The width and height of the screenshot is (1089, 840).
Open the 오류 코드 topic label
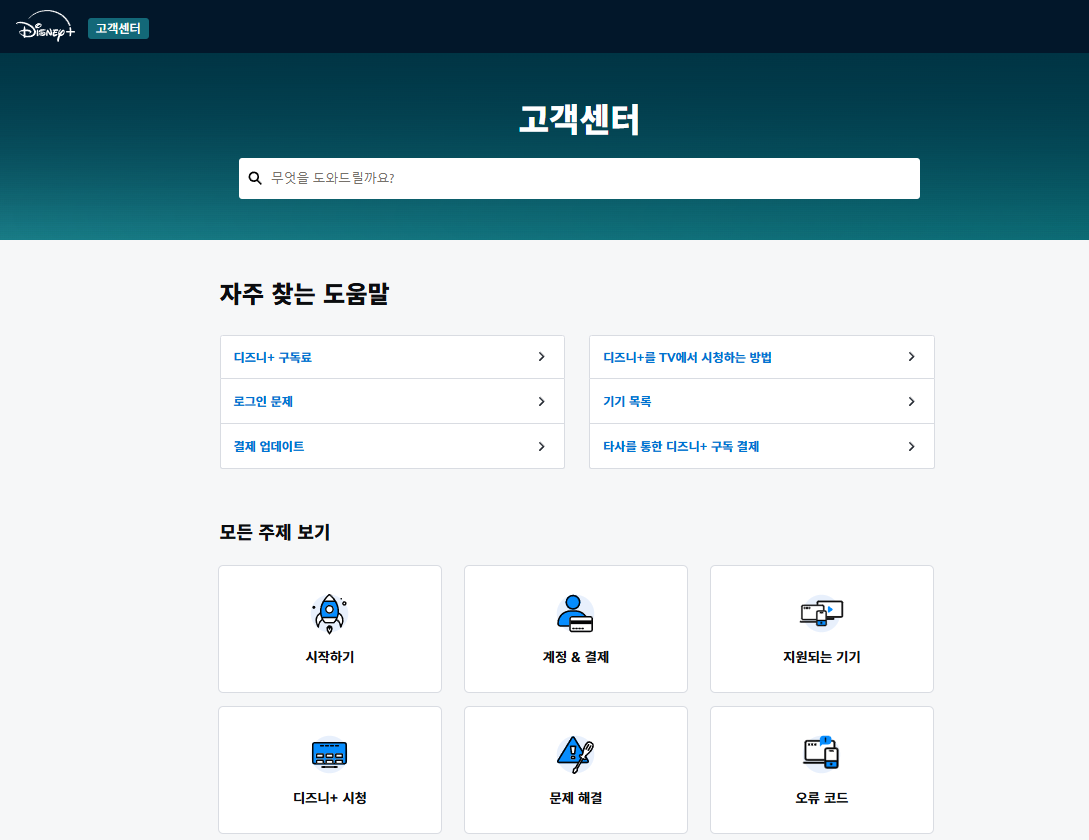coord(822,798)
